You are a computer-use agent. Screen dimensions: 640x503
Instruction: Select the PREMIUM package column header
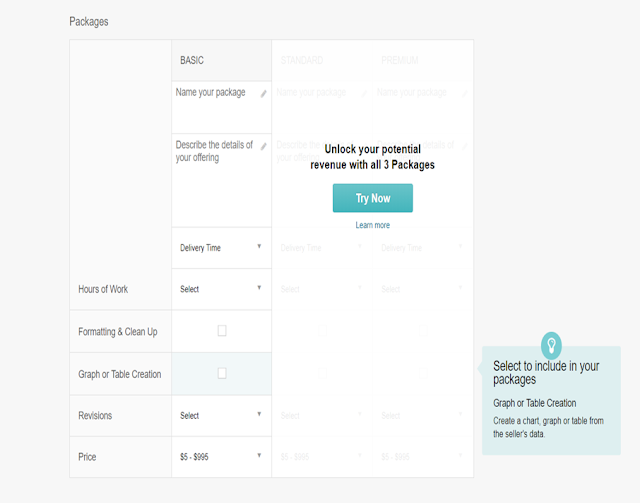401,60
